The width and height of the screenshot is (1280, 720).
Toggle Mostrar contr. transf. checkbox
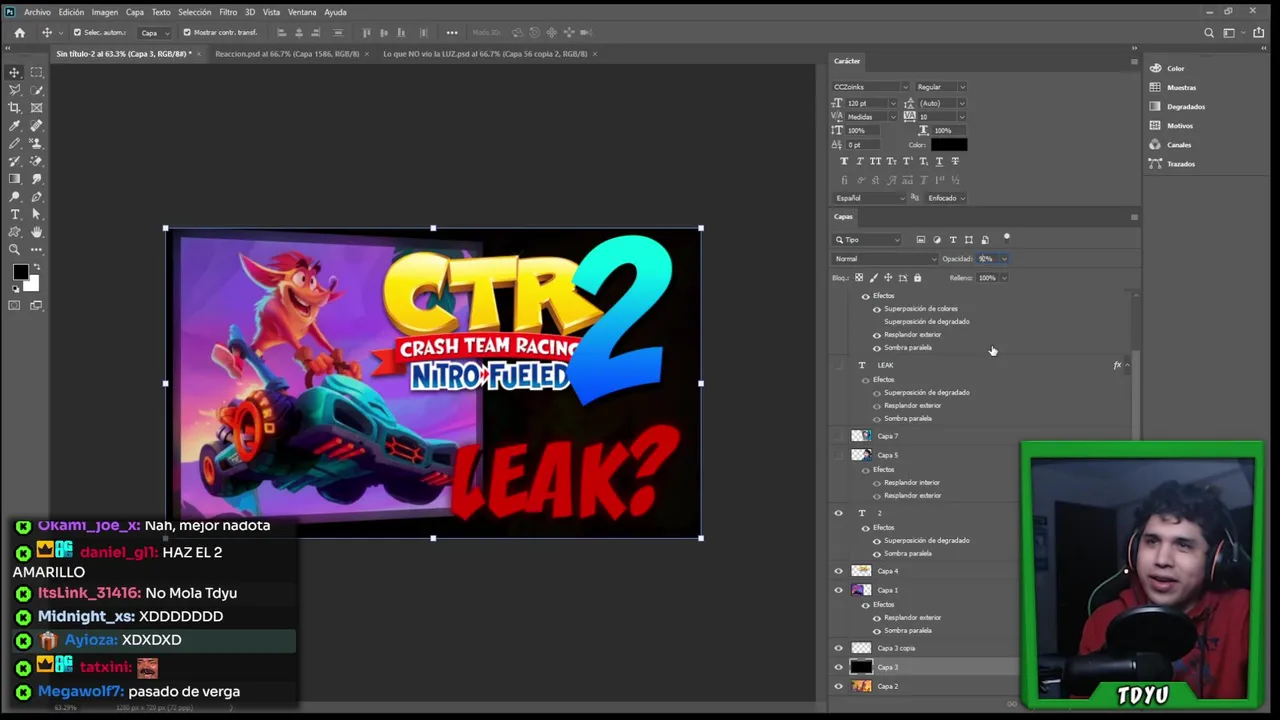187,32
